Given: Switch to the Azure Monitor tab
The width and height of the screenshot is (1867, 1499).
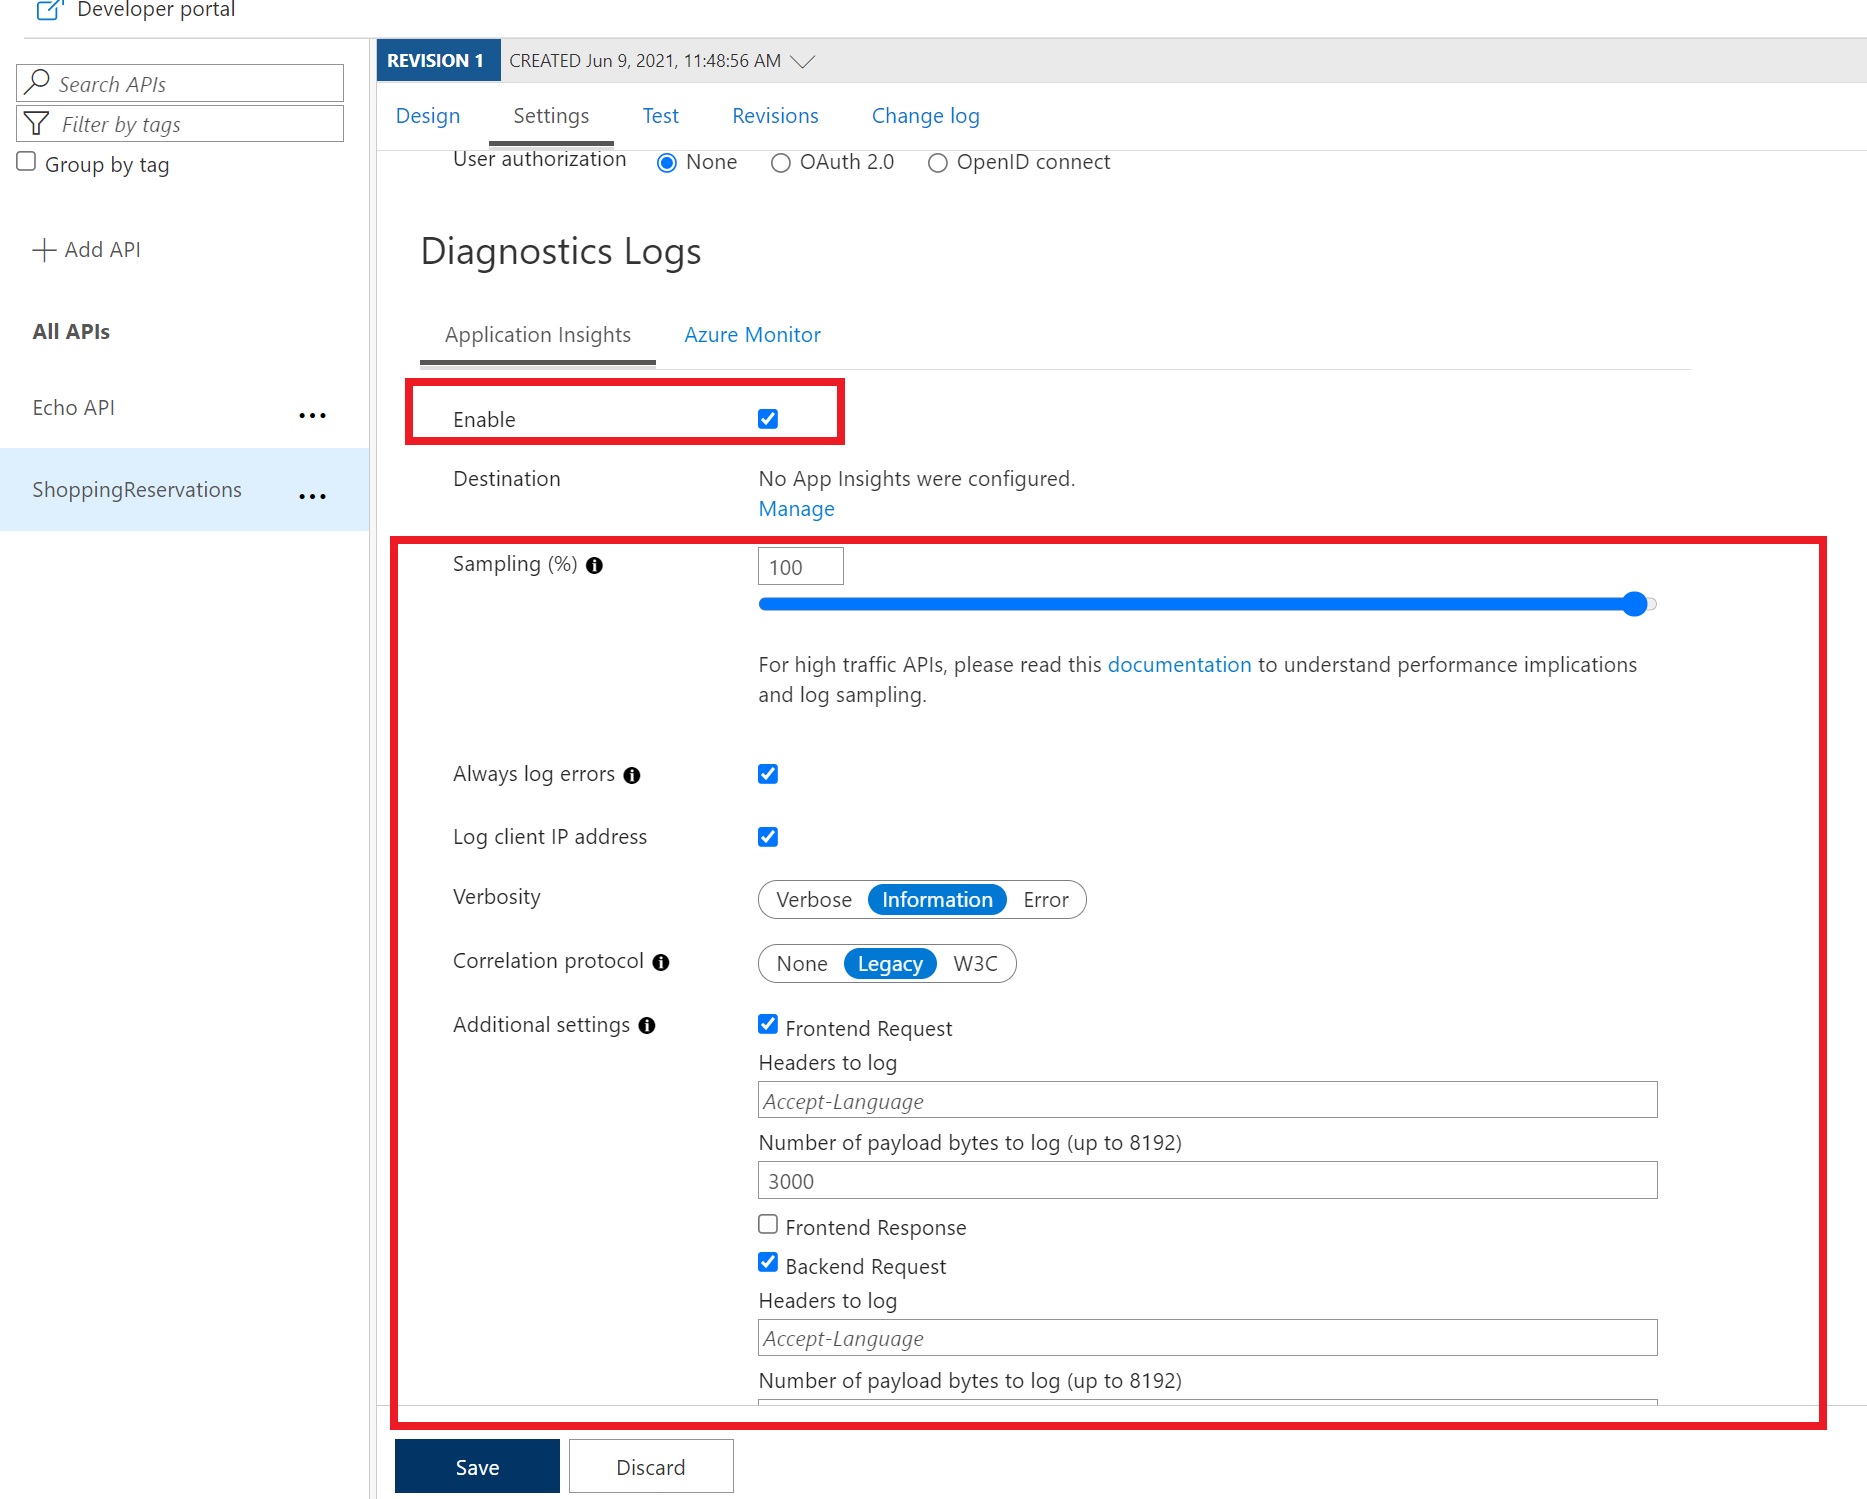Looking at the screenshot, I should (752, 335).
